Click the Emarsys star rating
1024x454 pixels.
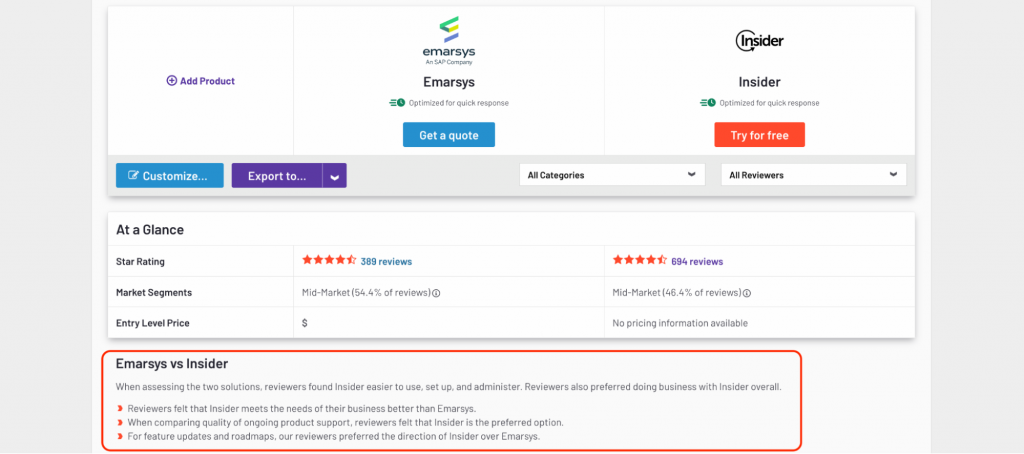[x=329, y=260]
